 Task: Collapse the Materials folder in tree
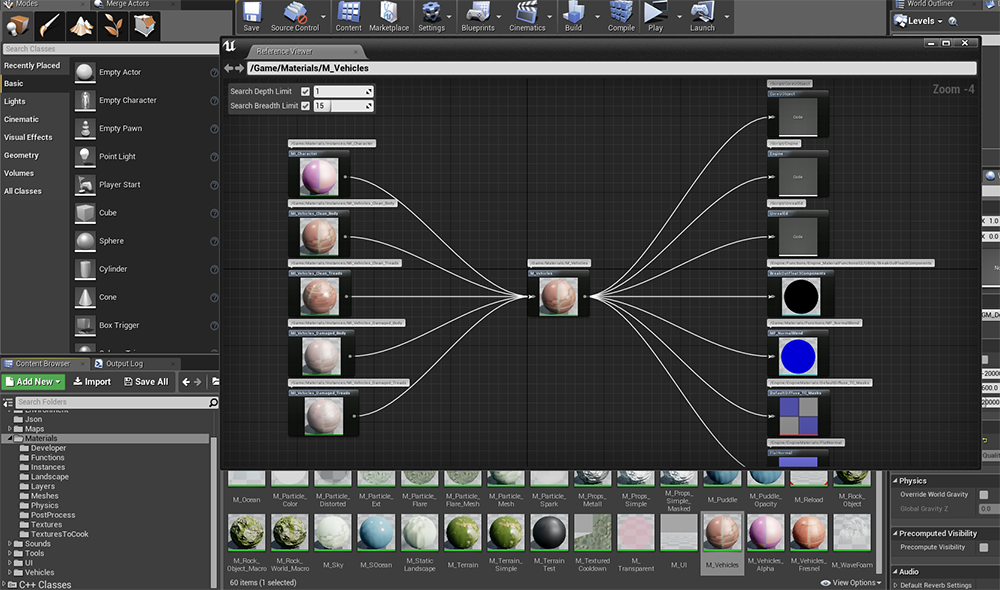(11, 439)
